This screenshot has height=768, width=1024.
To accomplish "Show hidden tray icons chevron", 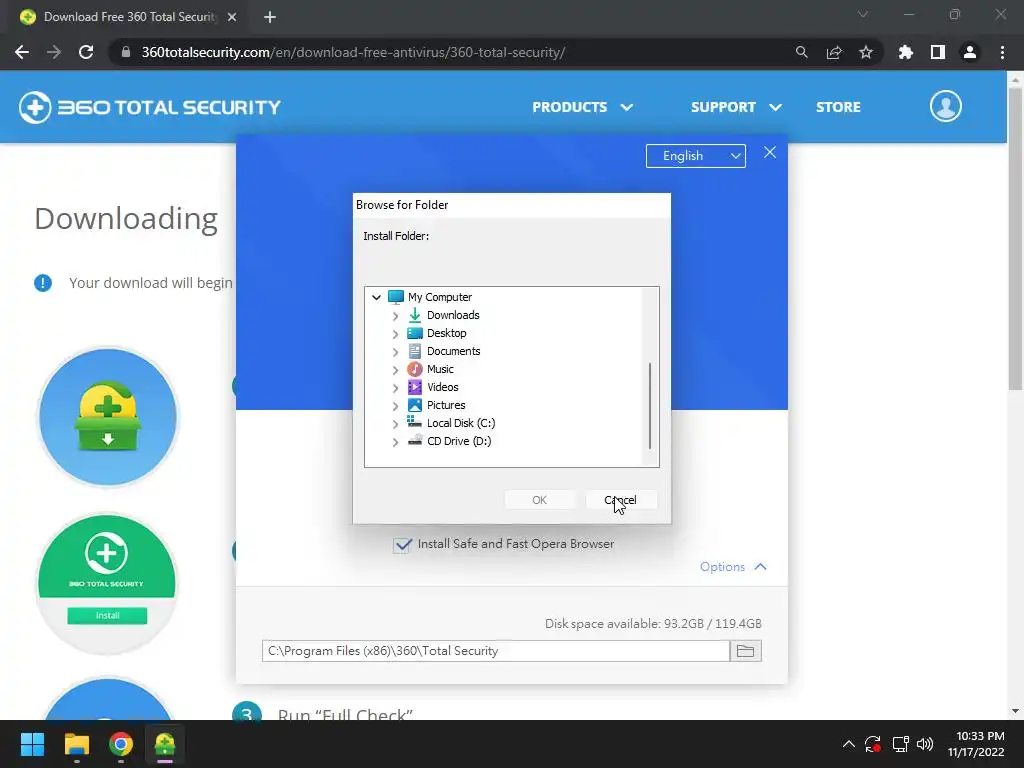I will 848,744.
